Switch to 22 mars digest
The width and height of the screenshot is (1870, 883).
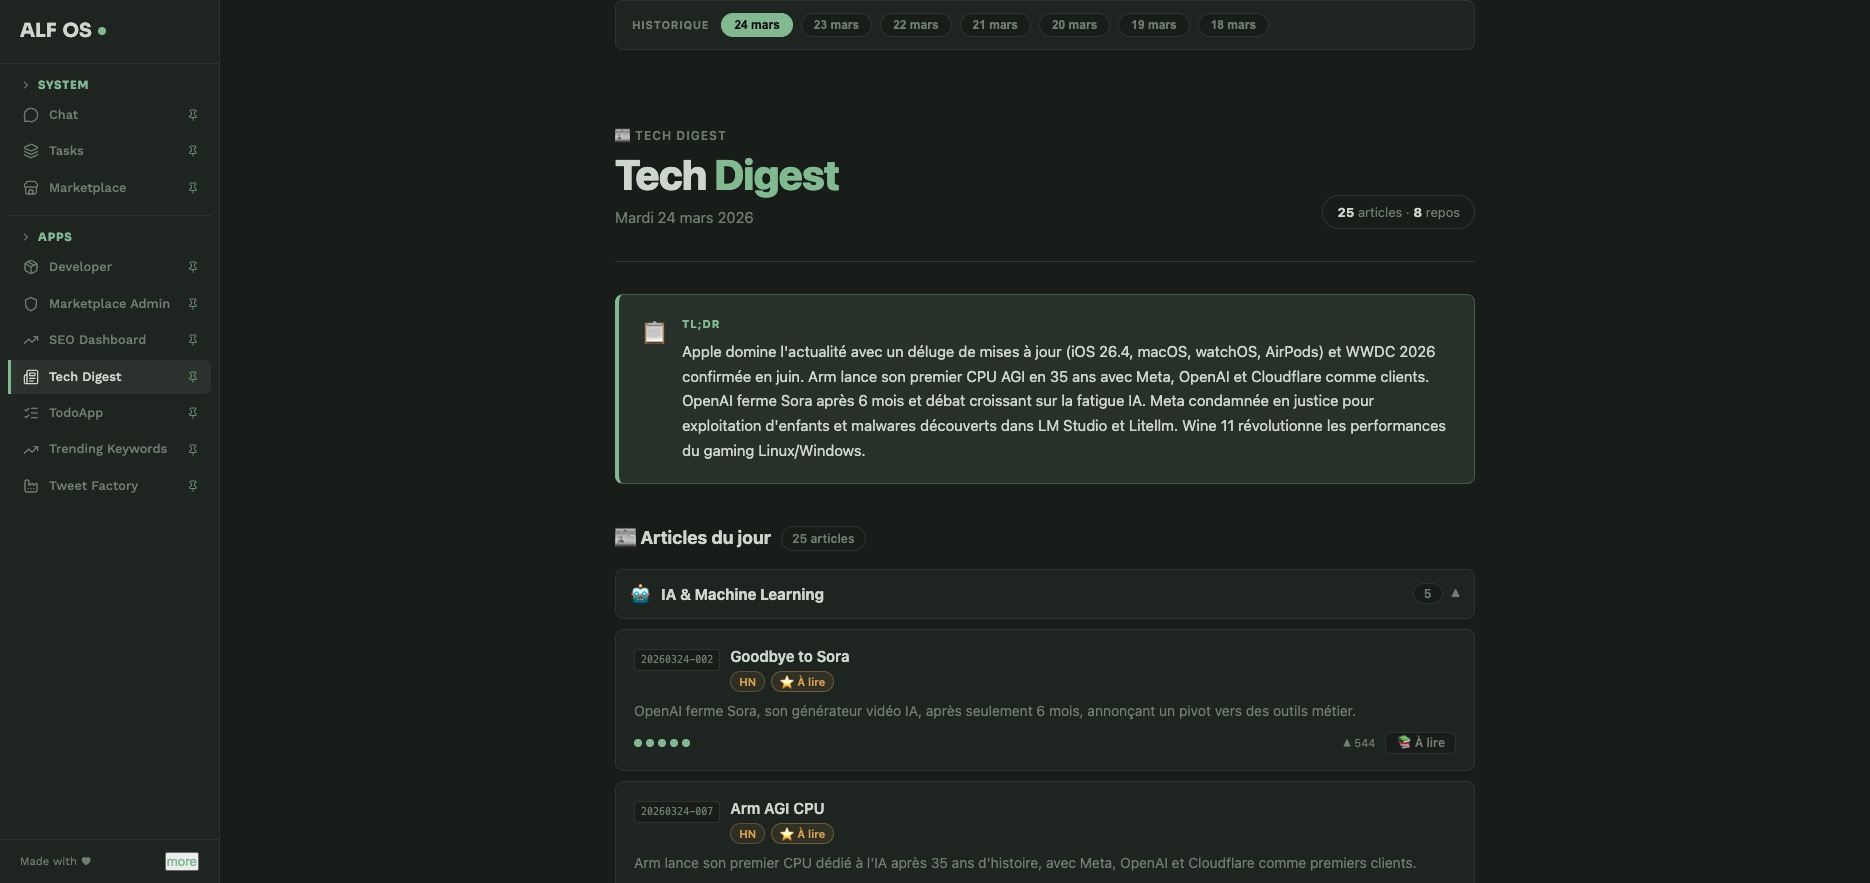[x=915, y=25]
